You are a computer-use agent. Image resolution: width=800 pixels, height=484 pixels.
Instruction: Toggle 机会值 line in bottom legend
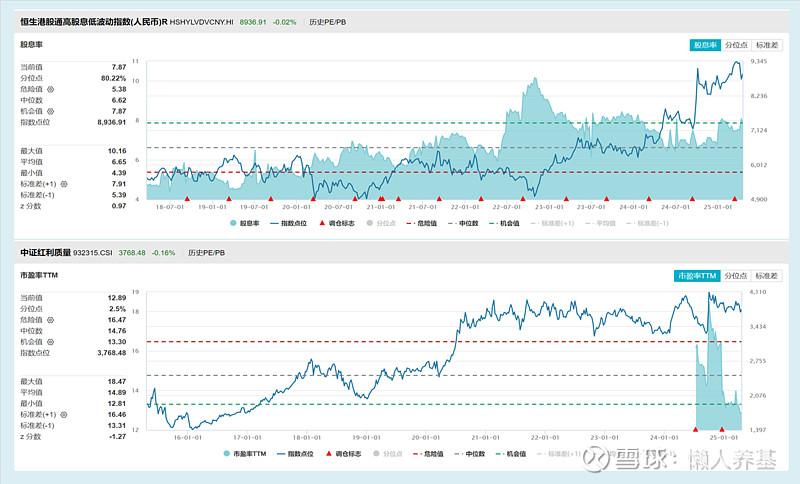click(511, 453)
